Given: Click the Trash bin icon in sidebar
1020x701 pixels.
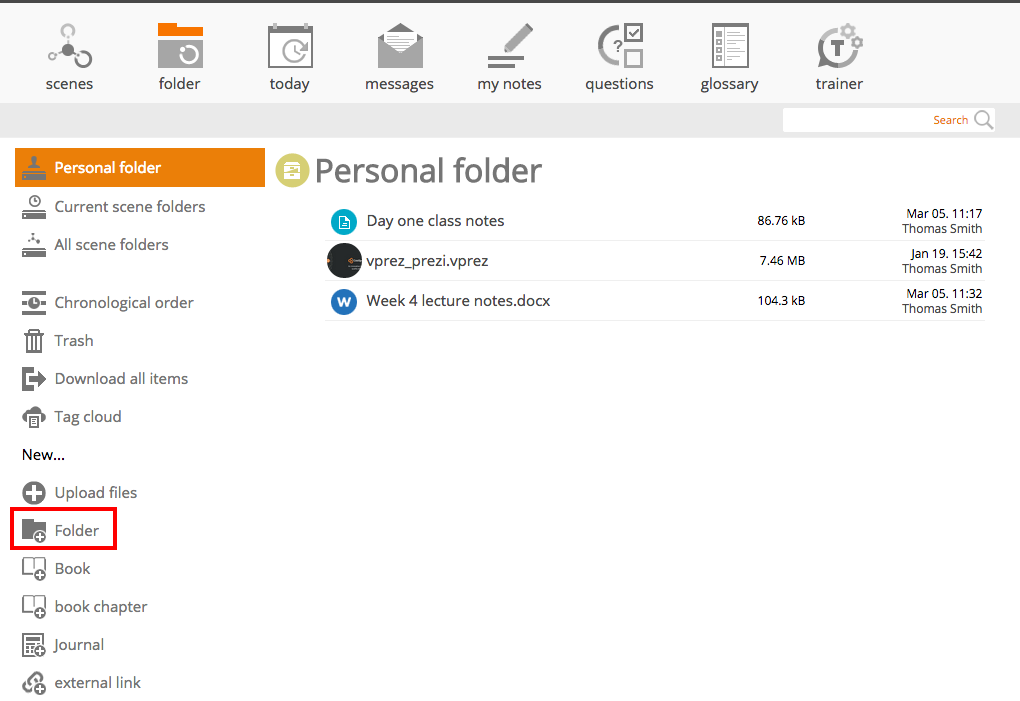Looking at the screenshot, I should click(34, 341).
